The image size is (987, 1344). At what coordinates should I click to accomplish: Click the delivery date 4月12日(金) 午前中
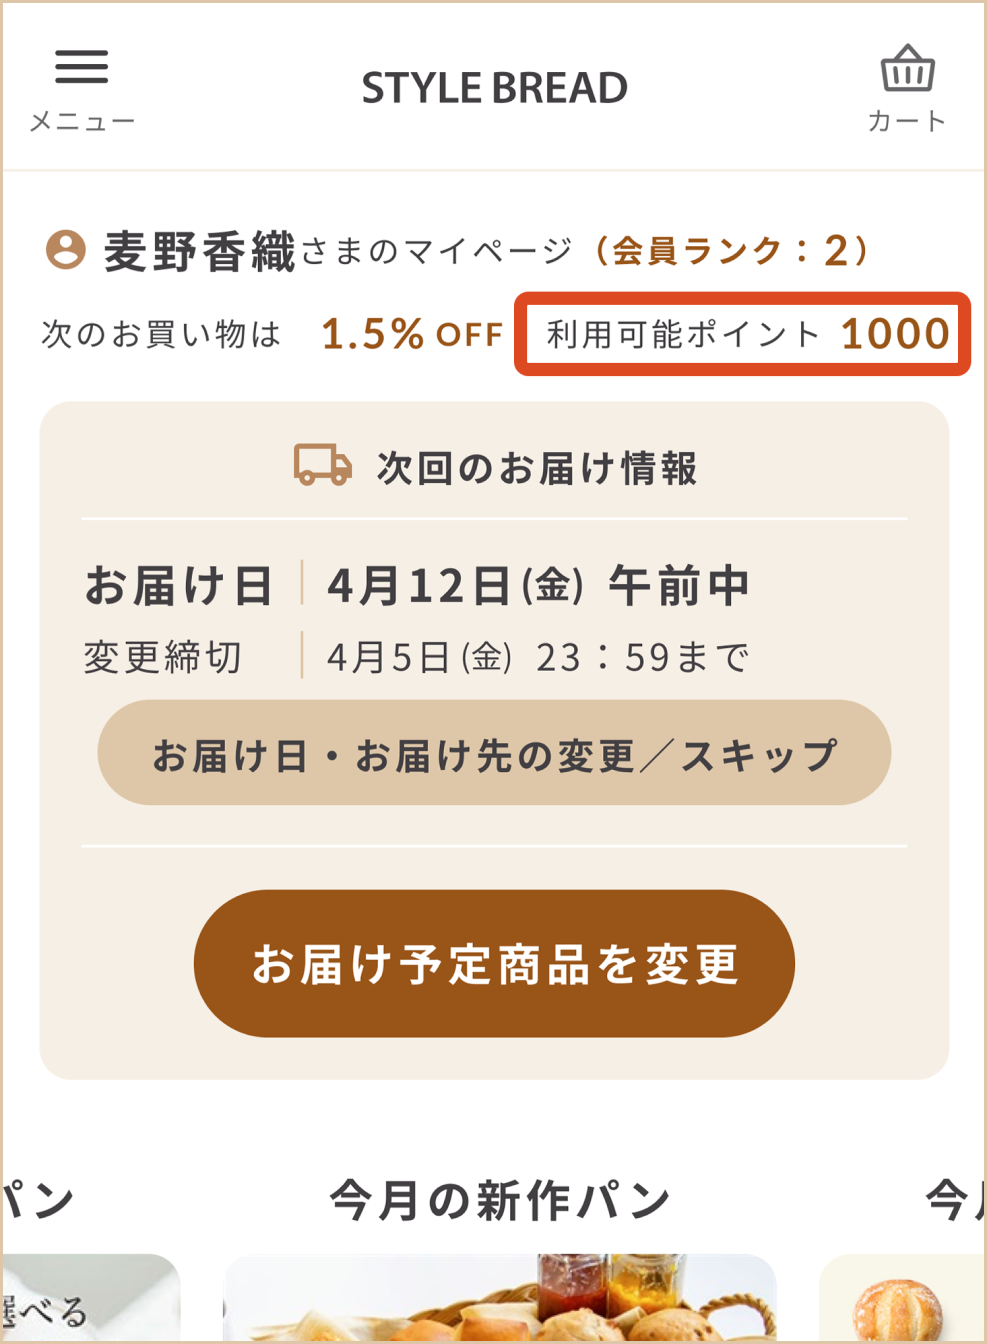pyautogui.click(x=538, y=585)
